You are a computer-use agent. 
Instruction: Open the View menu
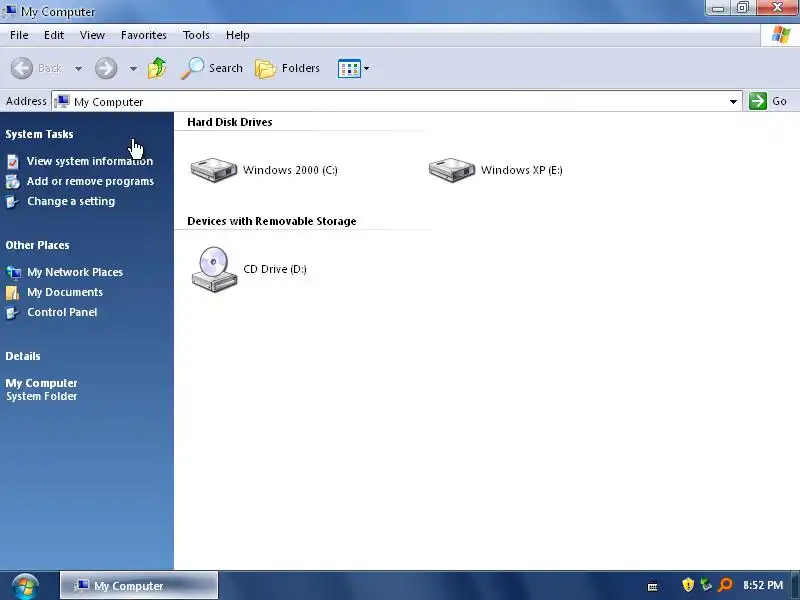click(92, 35)
